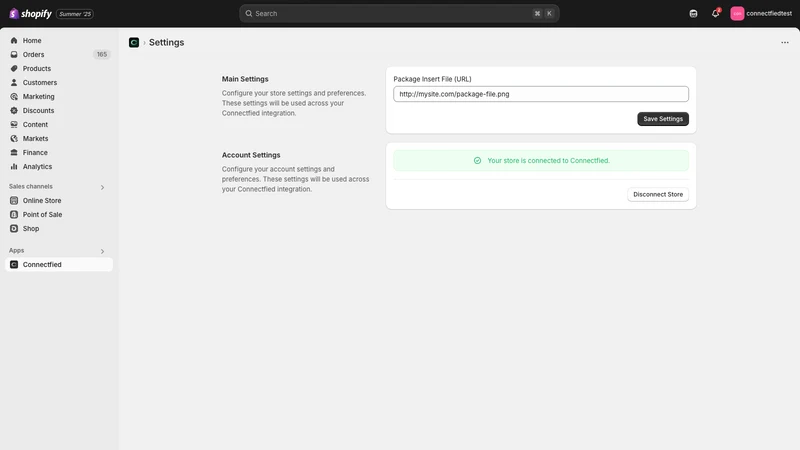Viewport: 800px width, 450px height.
Task: Click the Products tag icon
Action: (x=14, y=68)
